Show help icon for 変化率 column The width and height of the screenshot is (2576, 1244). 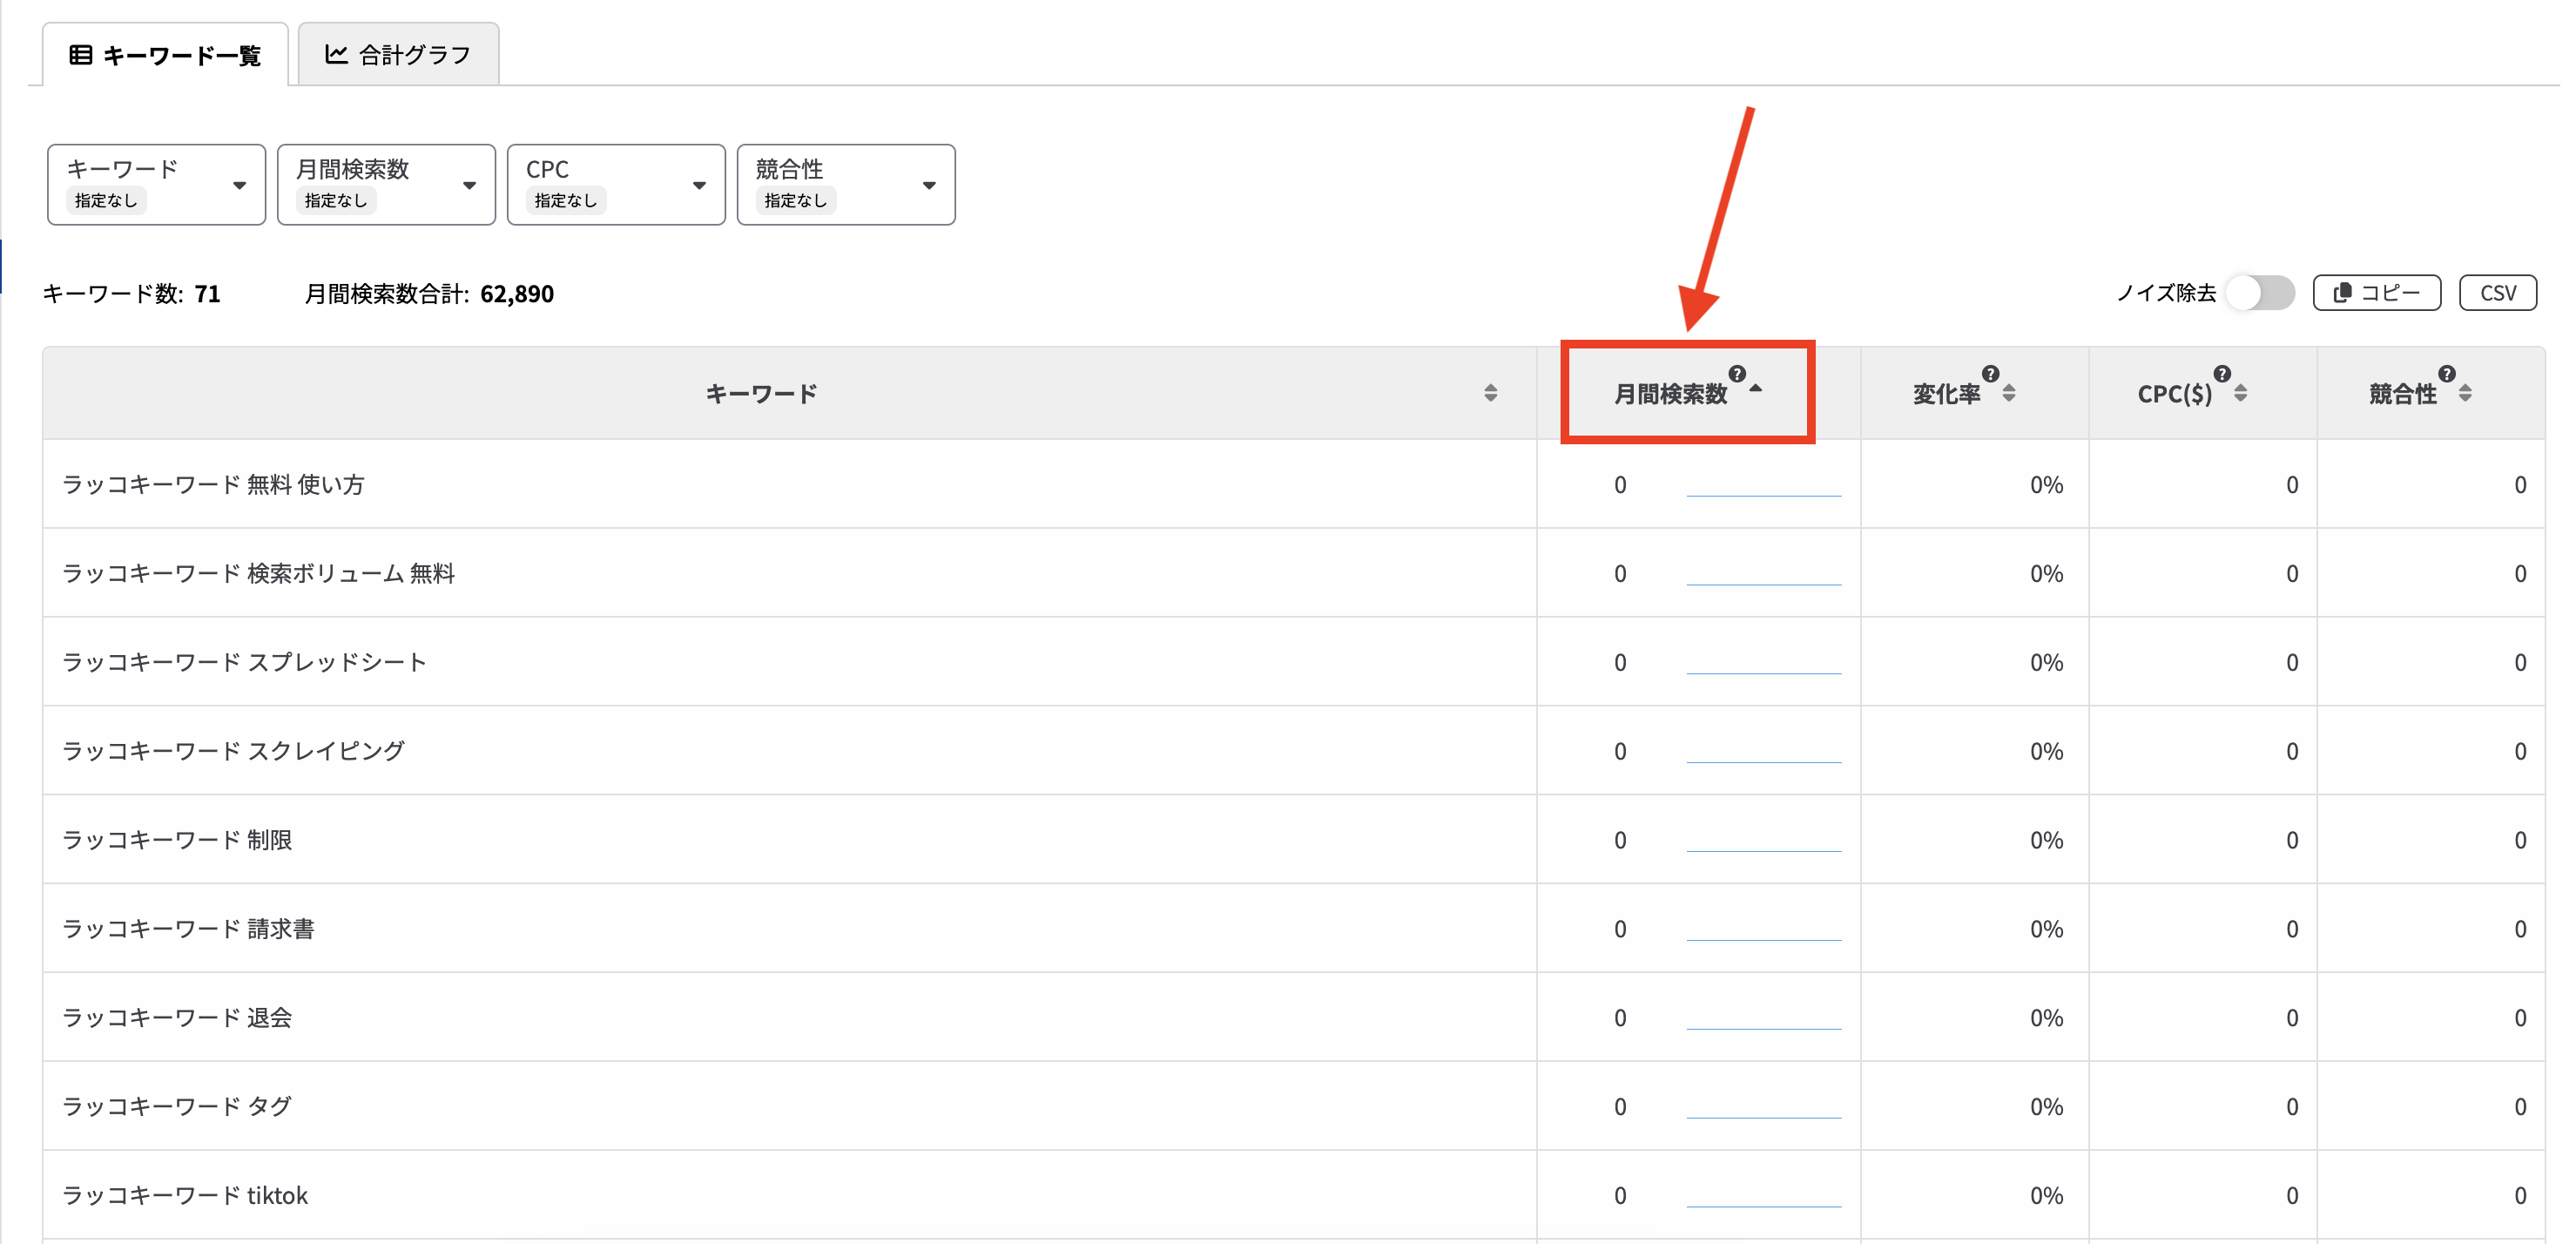(1990, 374)
